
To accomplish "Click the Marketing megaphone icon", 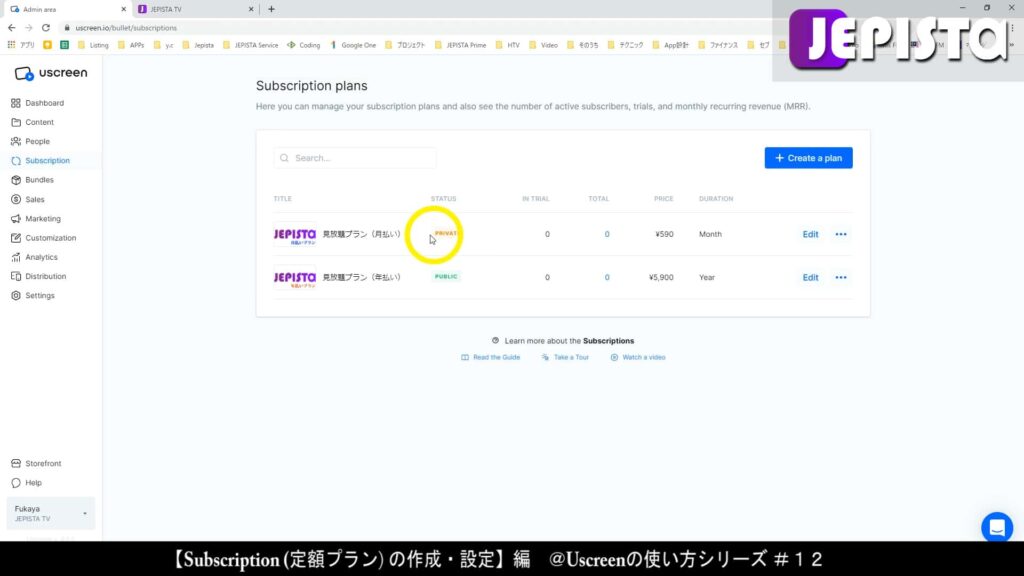I will (16, 219).
